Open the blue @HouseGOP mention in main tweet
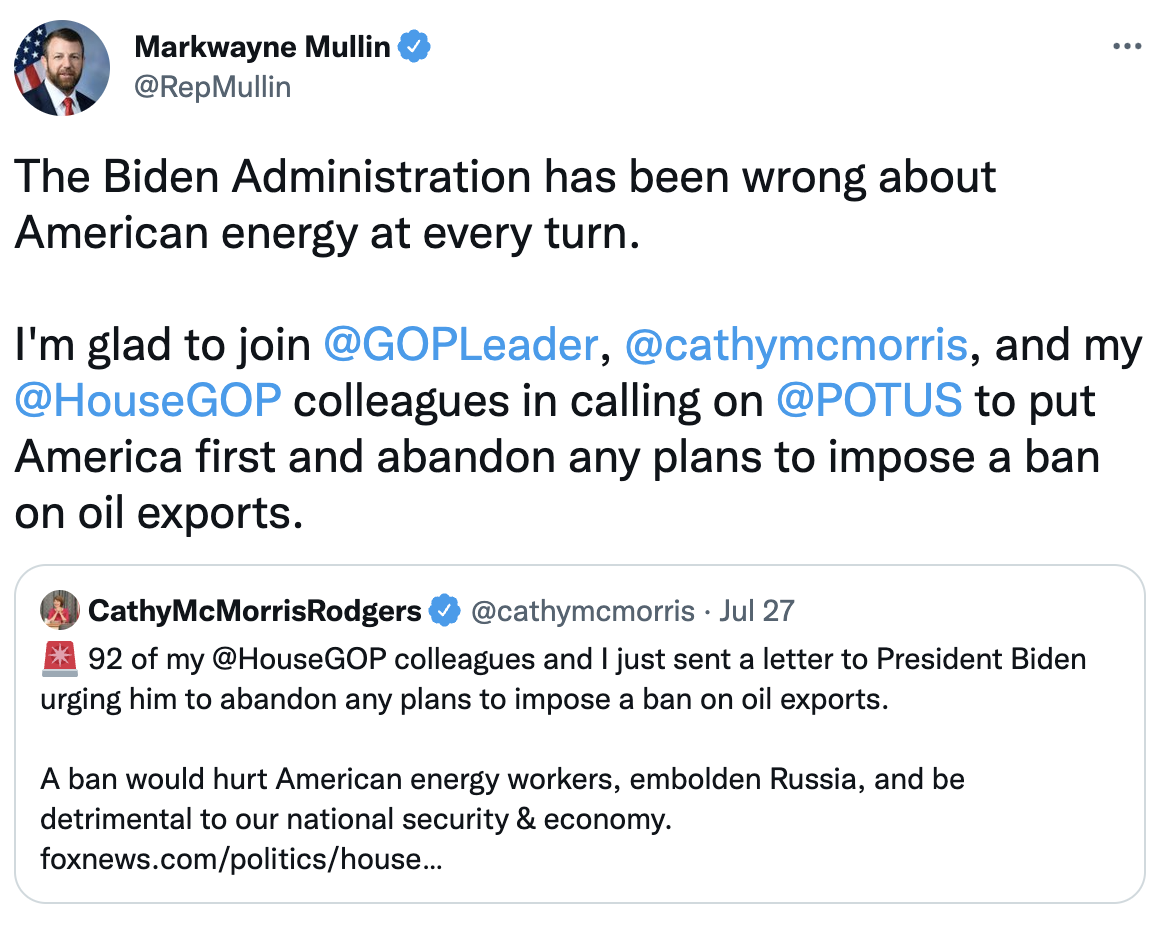This screenshot has height=932, width=1168. 148,400
